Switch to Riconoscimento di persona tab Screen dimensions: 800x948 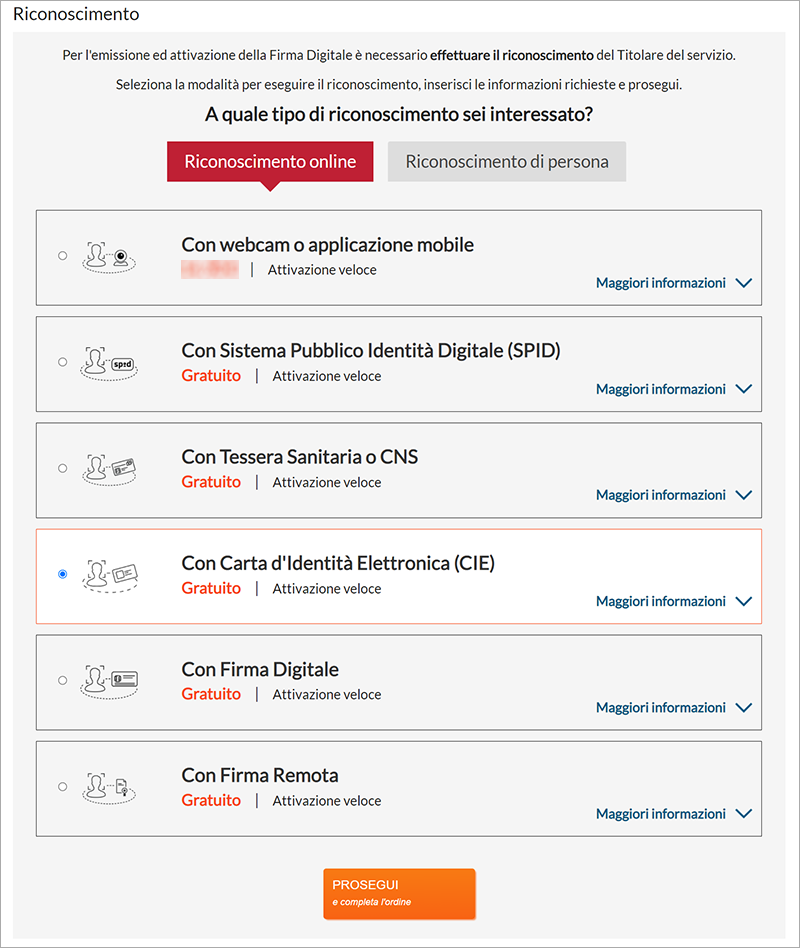507,161
